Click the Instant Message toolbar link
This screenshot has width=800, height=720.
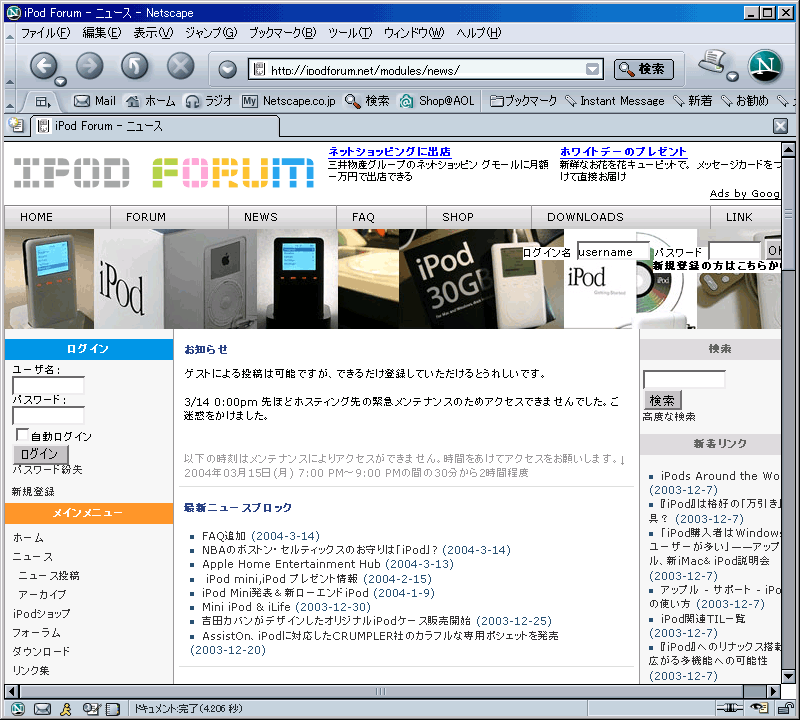(x=615, y=101)
